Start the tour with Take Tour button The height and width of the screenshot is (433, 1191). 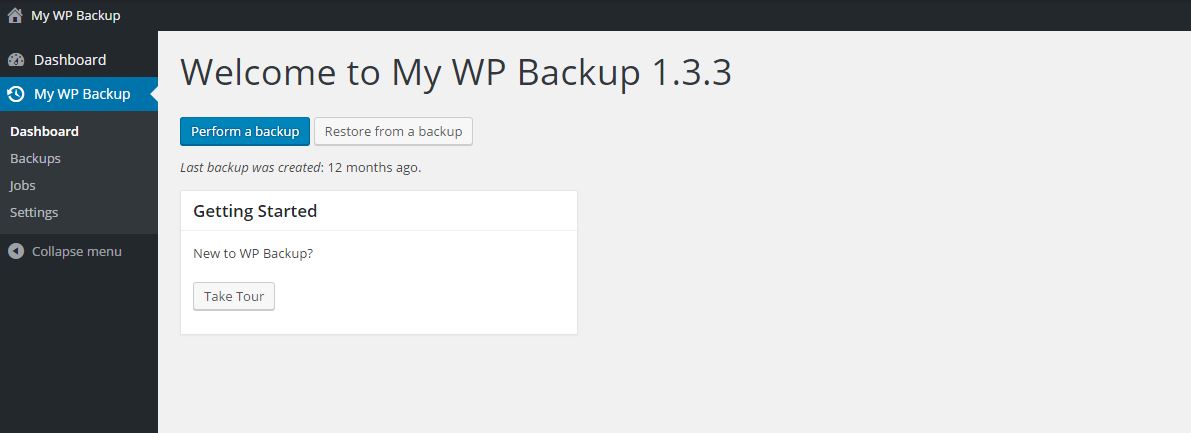[234, 296]
